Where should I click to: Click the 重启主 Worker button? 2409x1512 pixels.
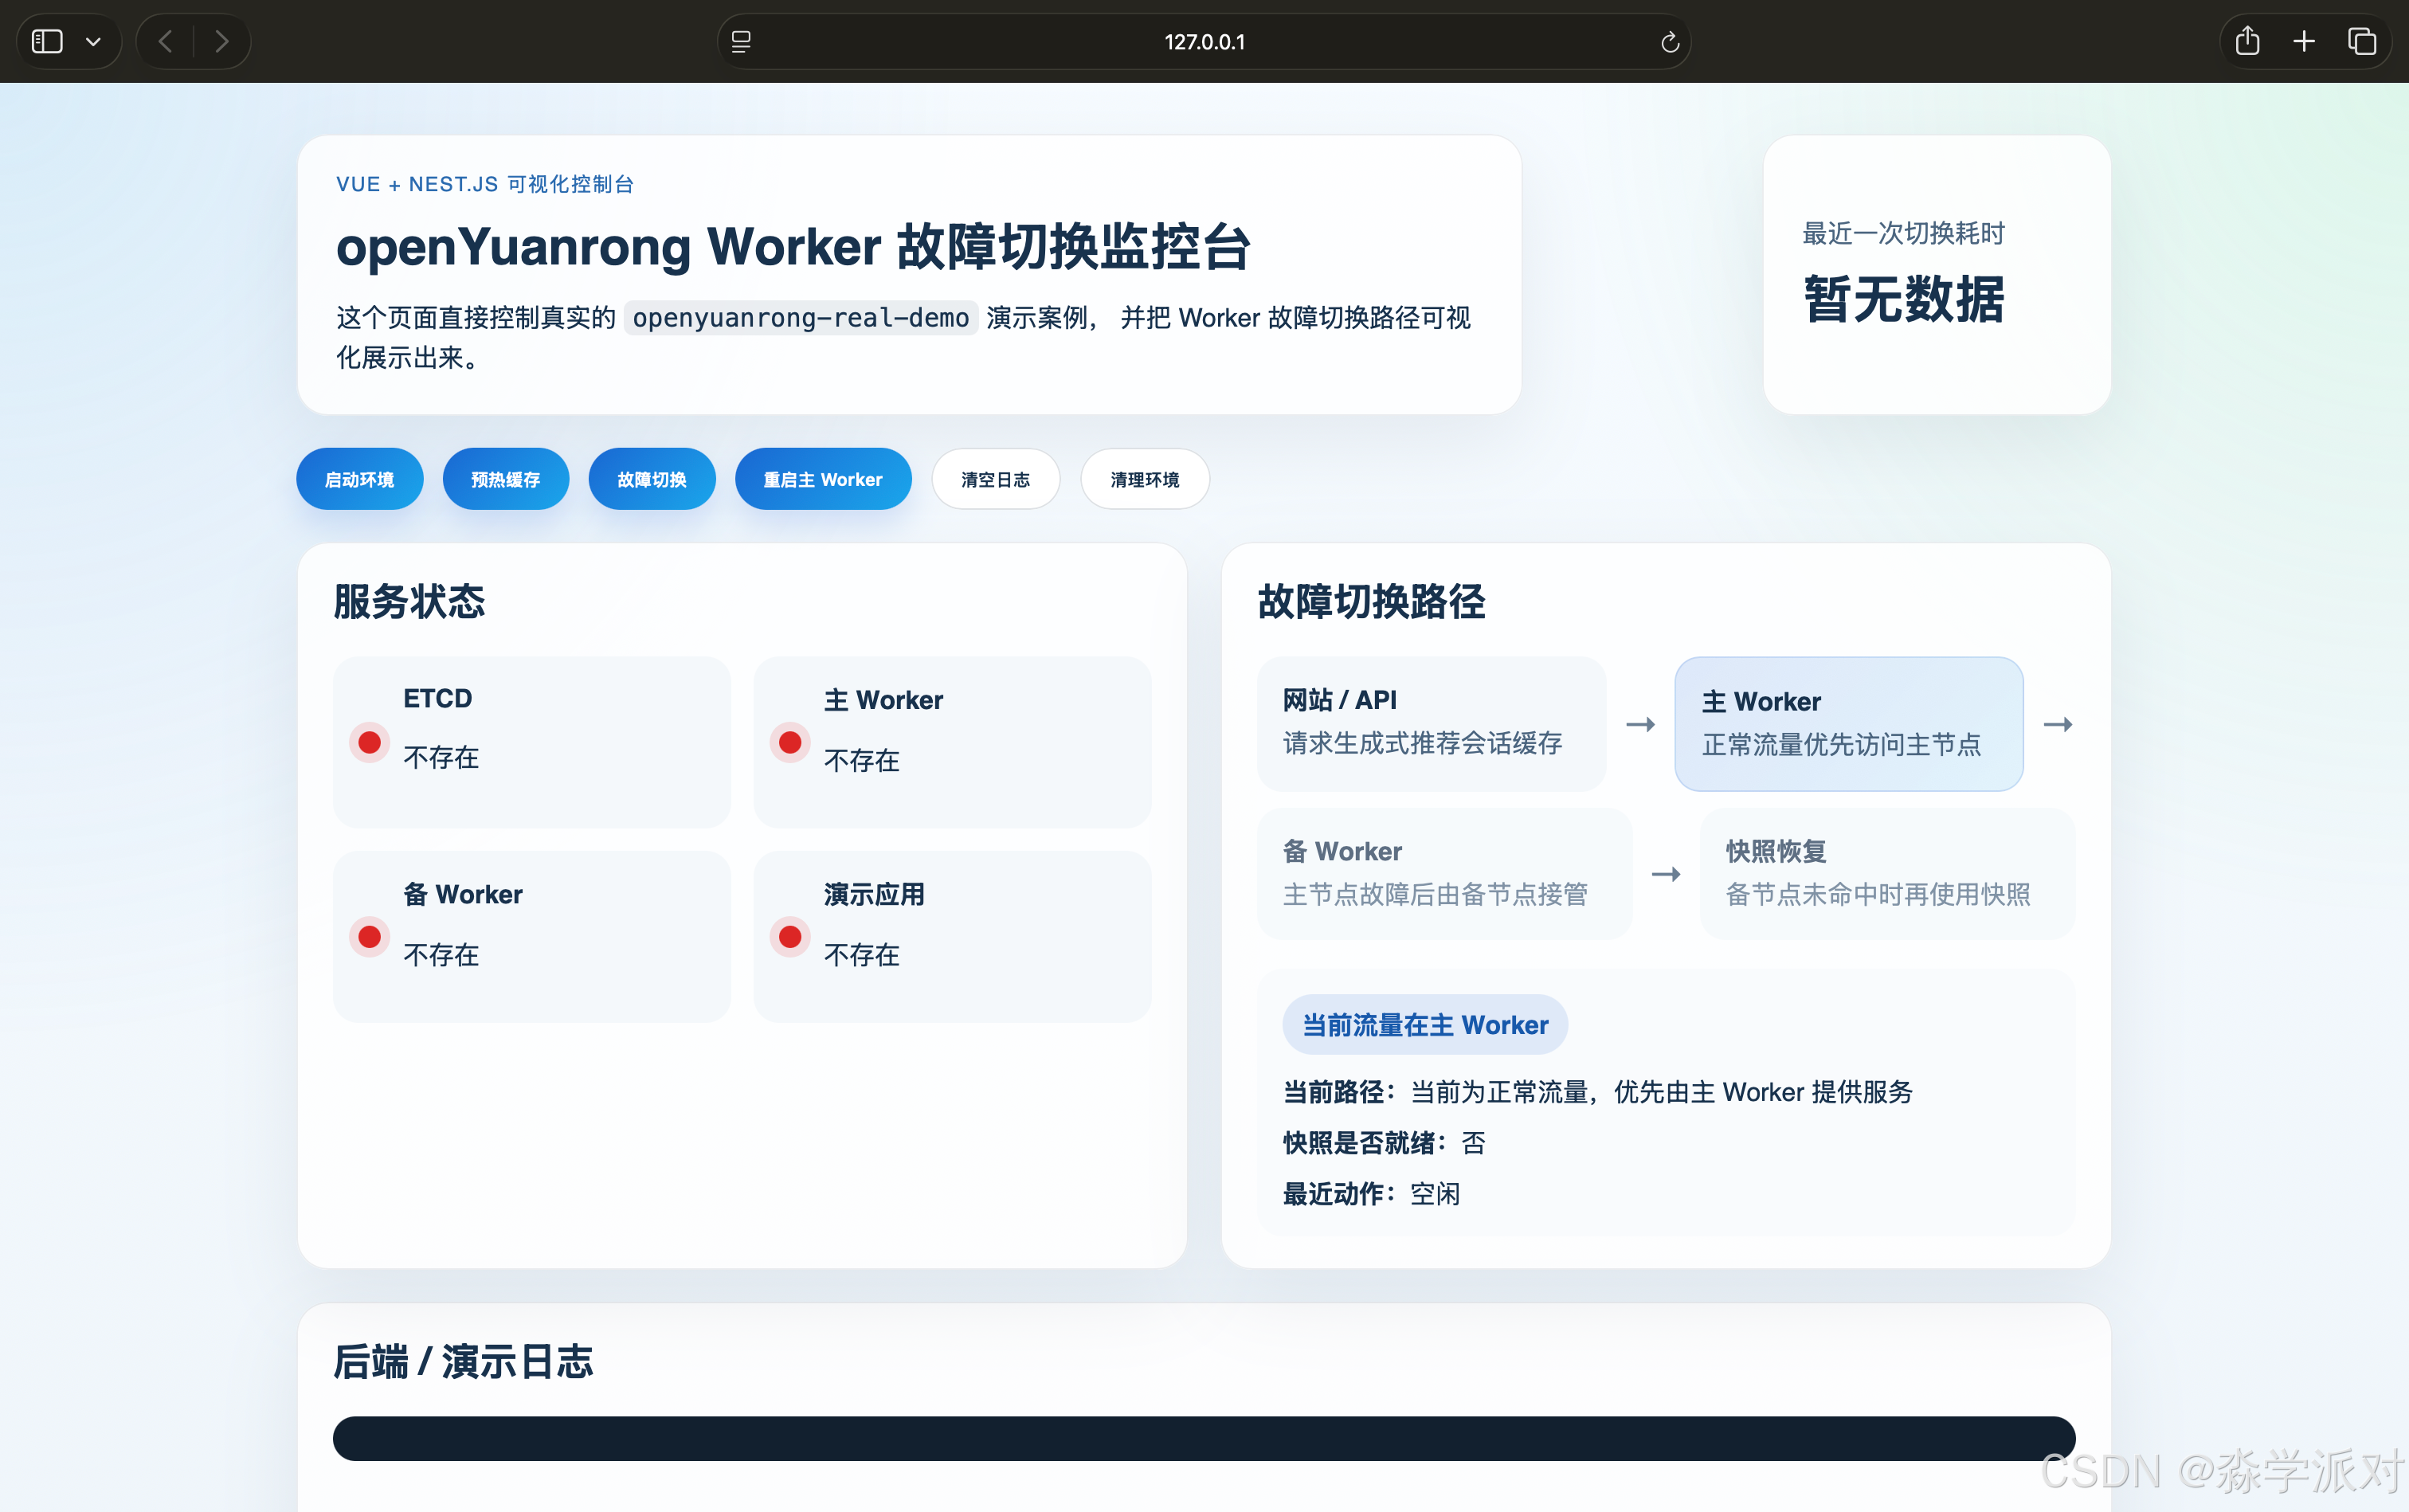[x=822, y=479]
